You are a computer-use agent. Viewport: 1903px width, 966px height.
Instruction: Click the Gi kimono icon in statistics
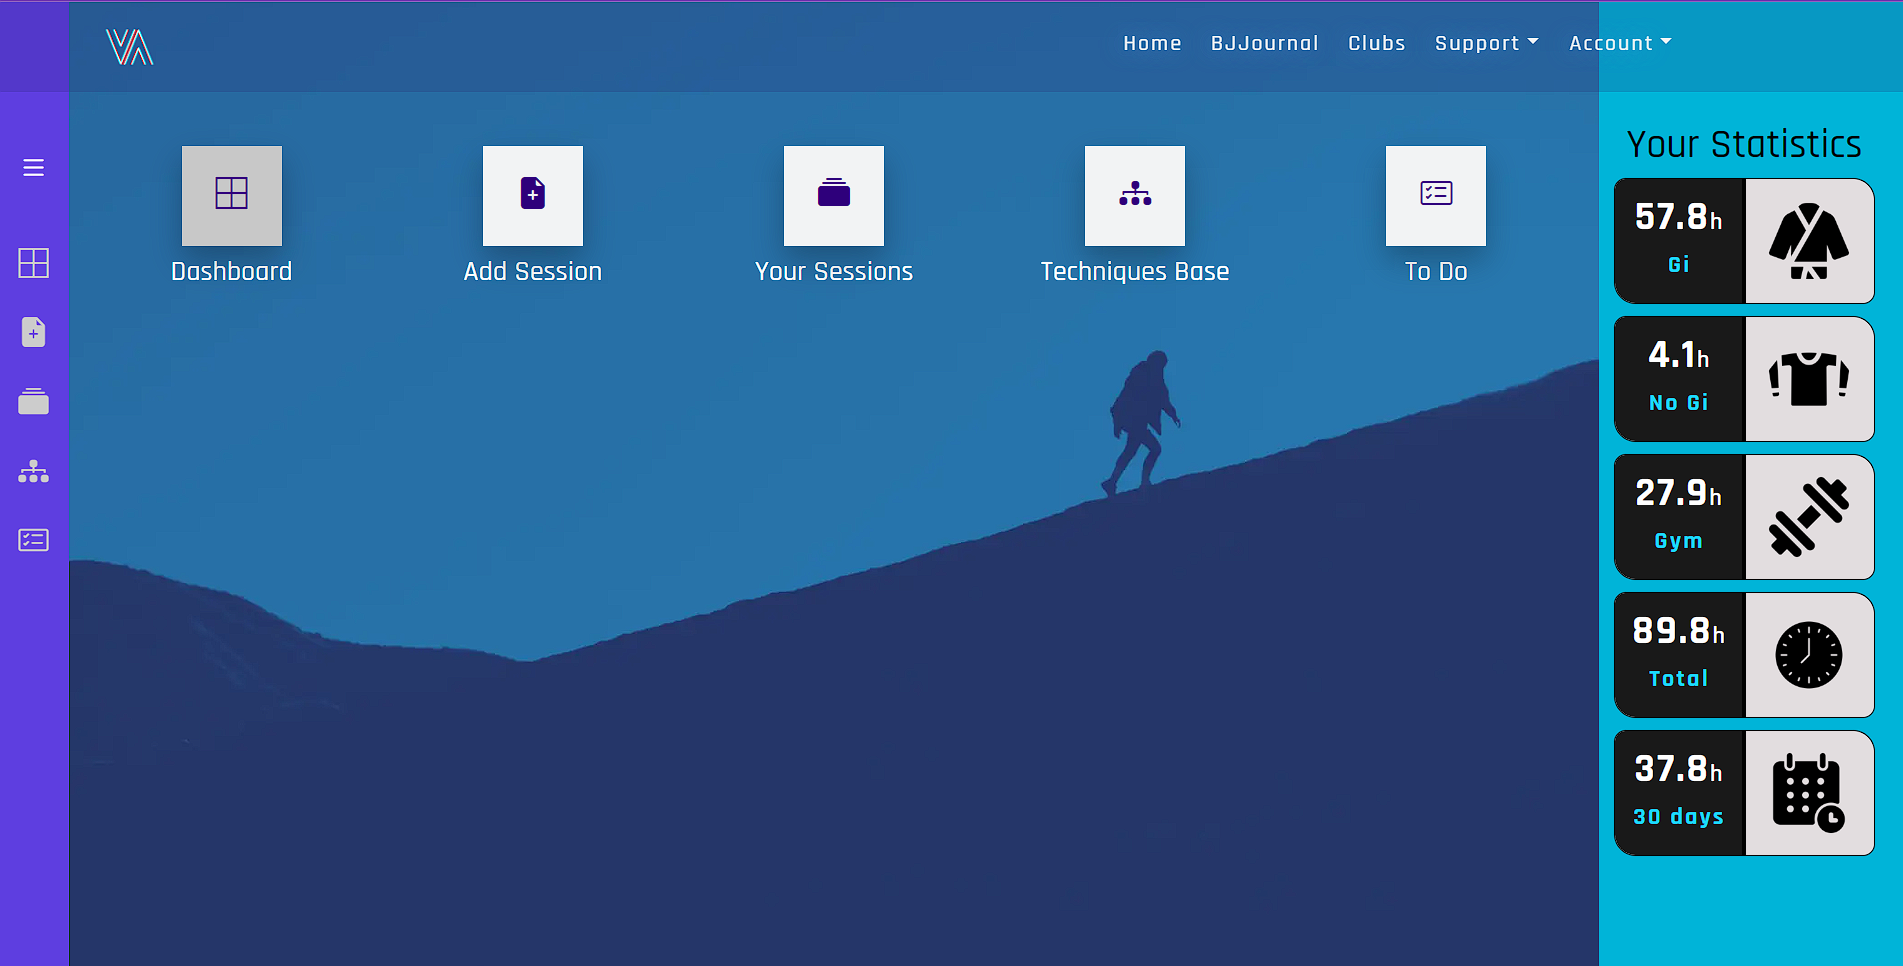click(x=1809, y=241)
